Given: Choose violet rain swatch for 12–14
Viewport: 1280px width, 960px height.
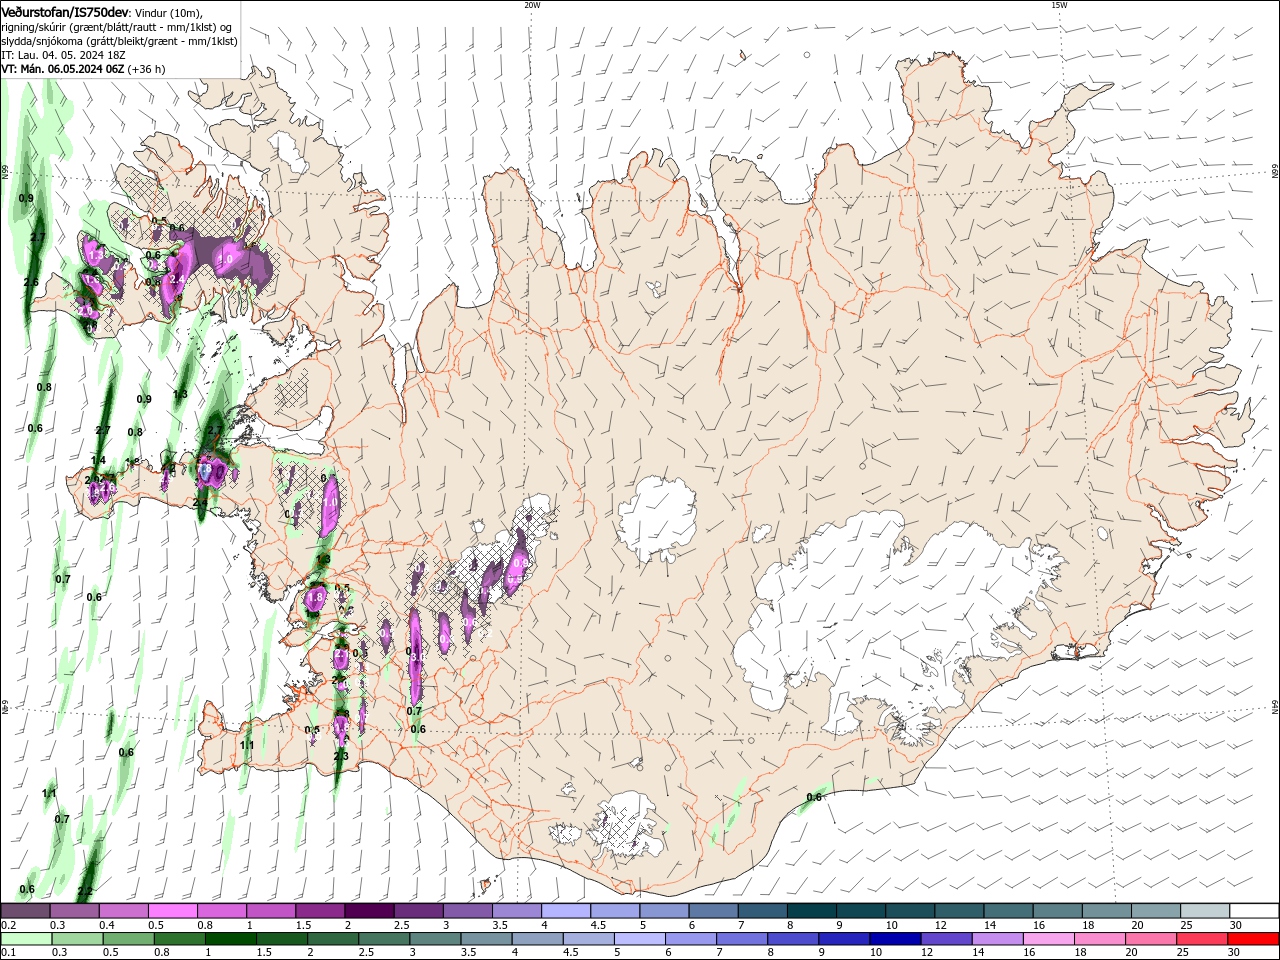Looking at the screenshot, I should [x=945, y=939].
